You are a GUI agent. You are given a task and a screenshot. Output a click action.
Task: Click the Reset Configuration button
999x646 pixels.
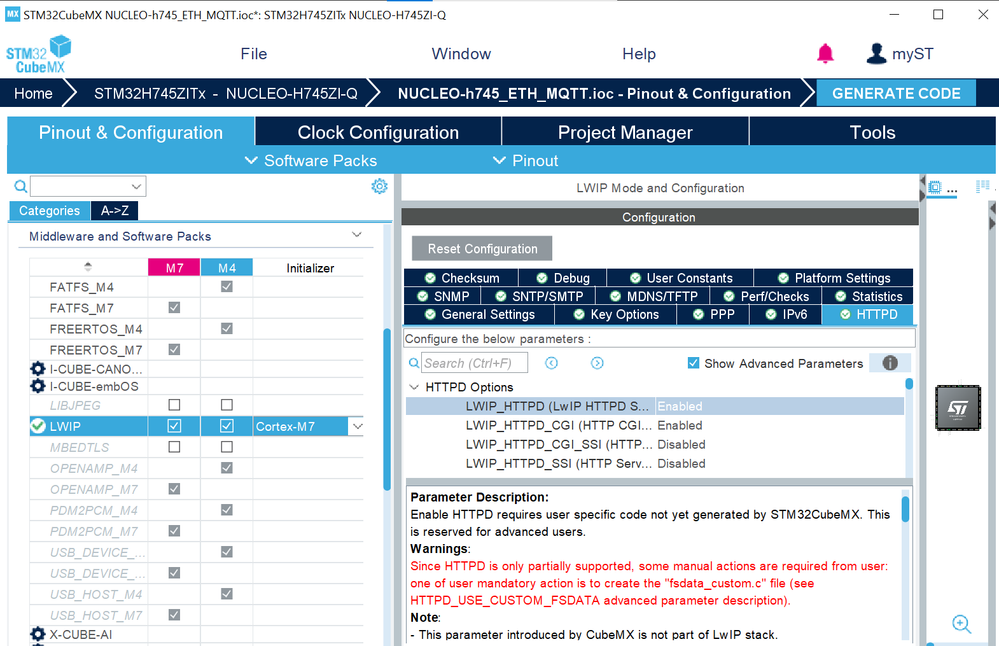482,248
